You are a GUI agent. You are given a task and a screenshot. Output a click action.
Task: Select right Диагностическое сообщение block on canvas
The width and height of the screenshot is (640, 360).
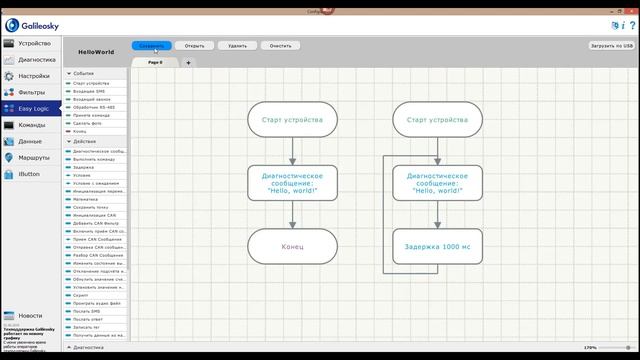[438, 183]
